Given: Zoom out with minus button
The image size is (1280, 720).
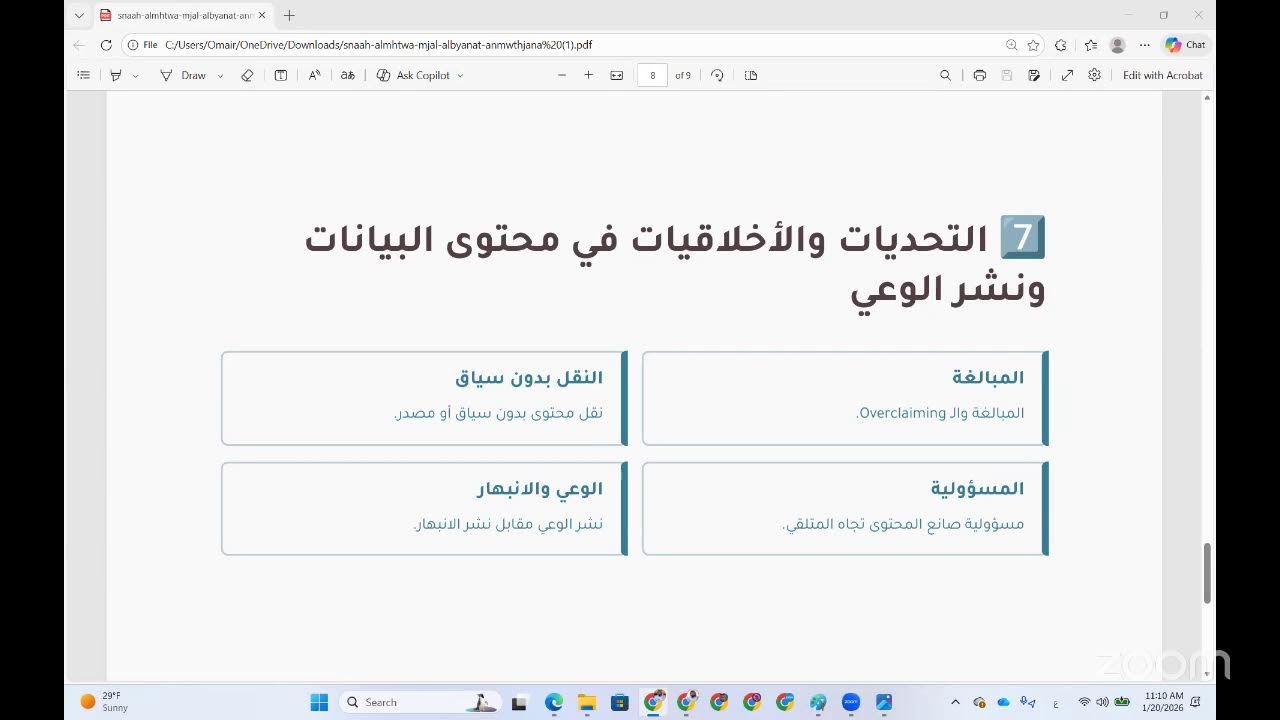Looking at the screenshot, I should point(562,75).
